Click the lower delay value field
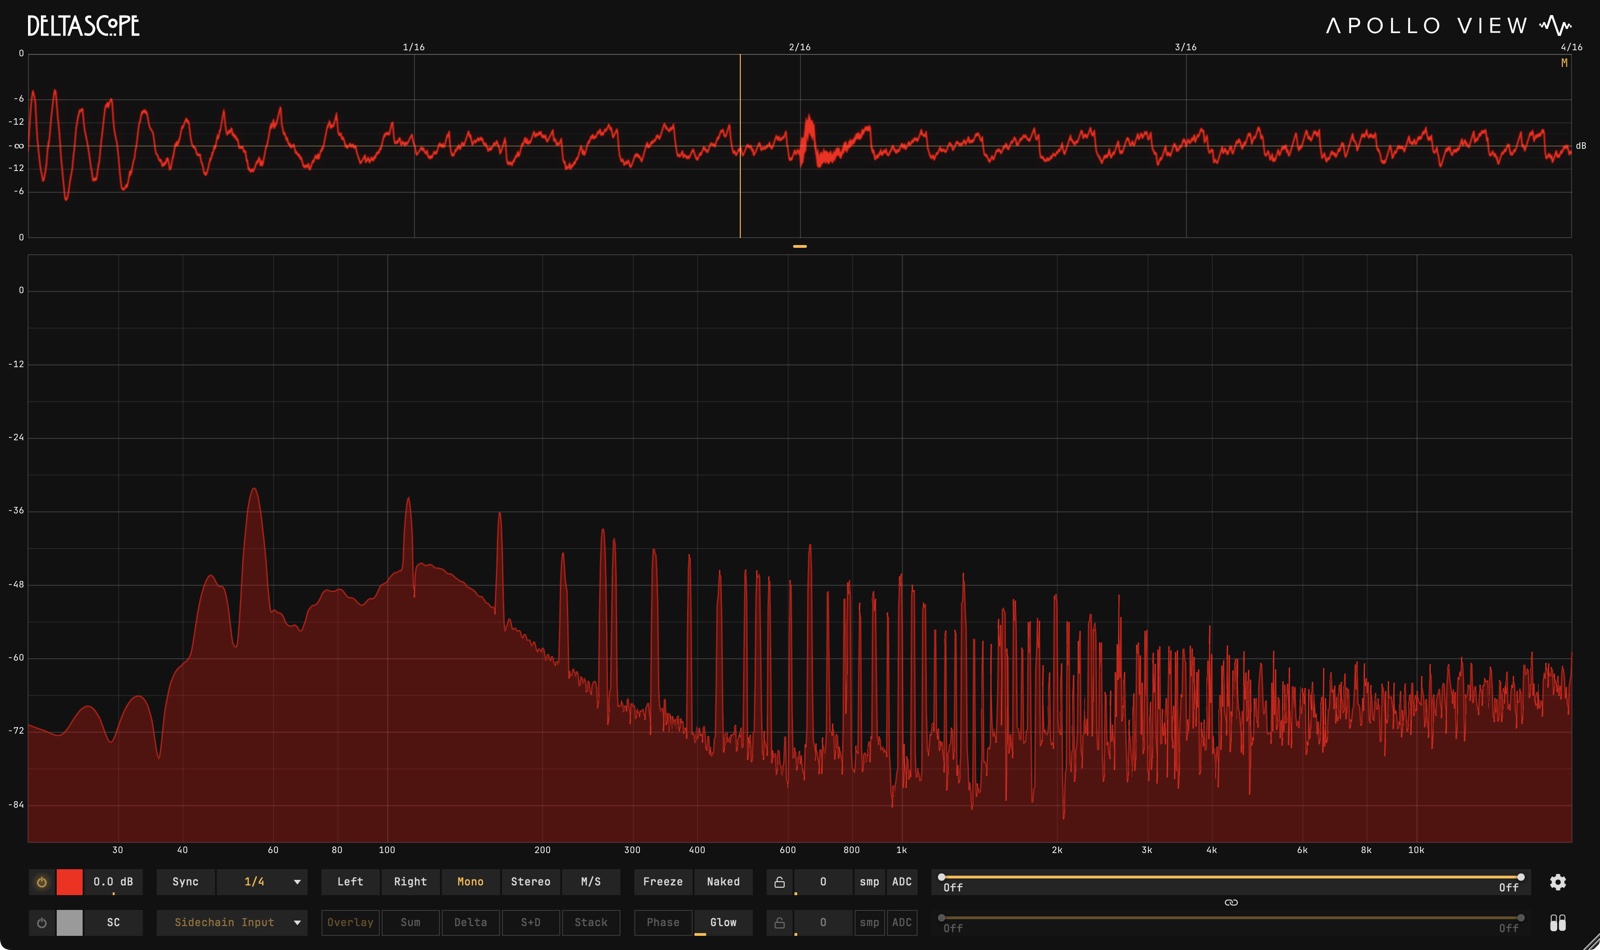This screenshot has height=950, width=1600. [x=823, y=923]
